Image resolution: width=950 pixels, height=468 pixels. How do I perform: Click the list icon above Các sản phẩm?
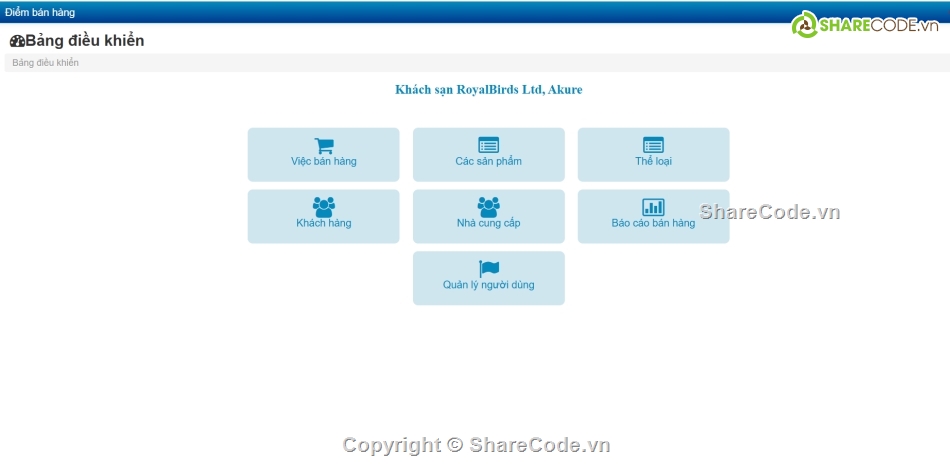click(x=488, y=146)
